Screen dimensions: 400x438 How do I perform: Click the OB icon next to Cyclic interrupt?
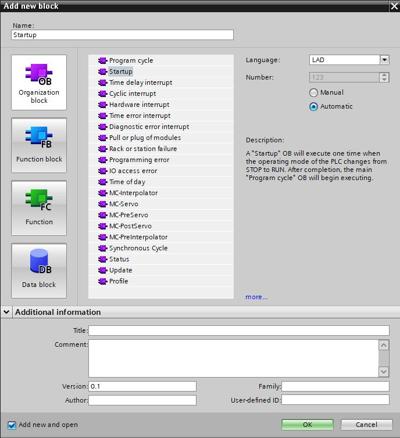tap(102, 94)
